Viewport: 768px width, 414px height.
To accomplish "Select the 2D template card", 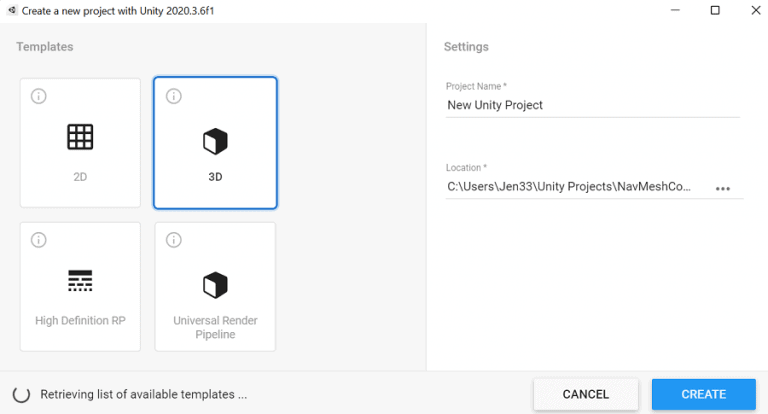I will [x=80, y=143].
